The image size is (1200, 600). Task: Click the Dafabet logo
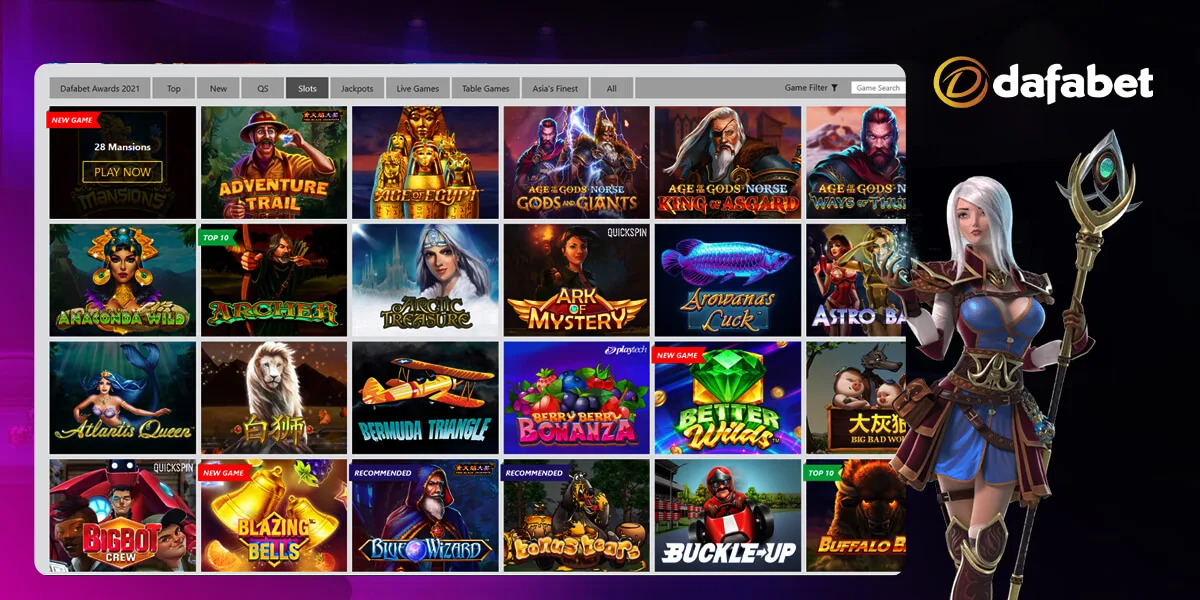[x=1043, y=82]
